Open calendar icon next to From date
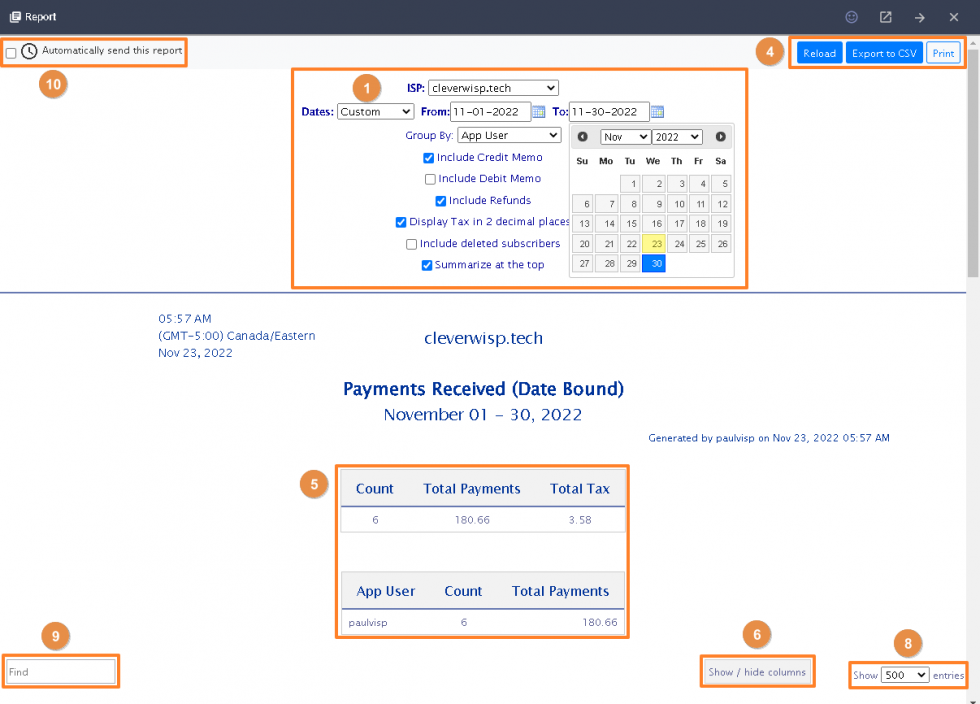The image size is (980, 704). coord(539,112)
